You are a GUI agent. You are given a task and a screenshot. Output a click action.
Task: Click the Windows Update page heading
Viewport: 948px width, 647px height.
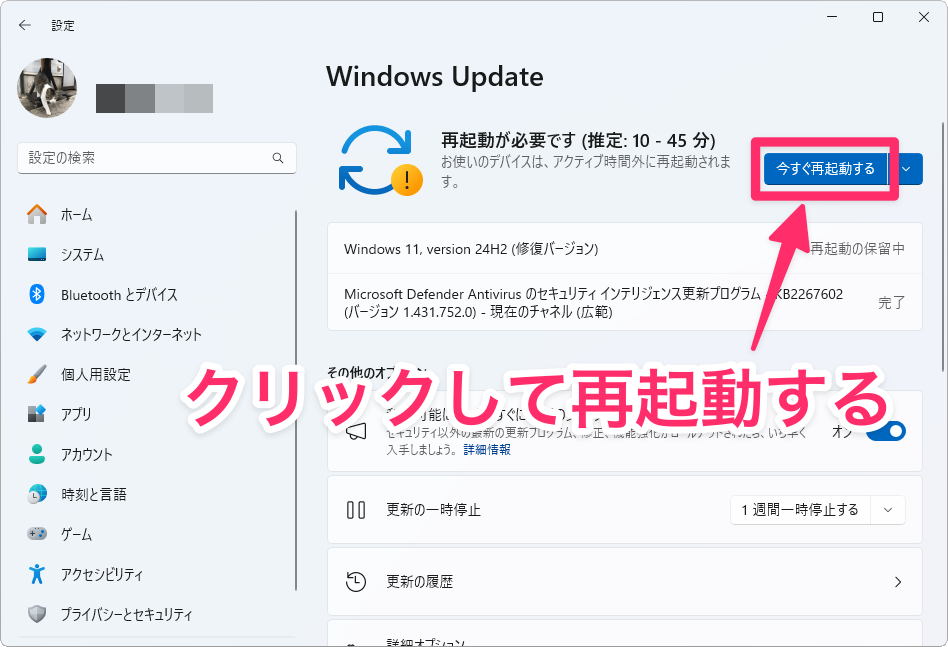pyautogui.click(x=435, y=77)
